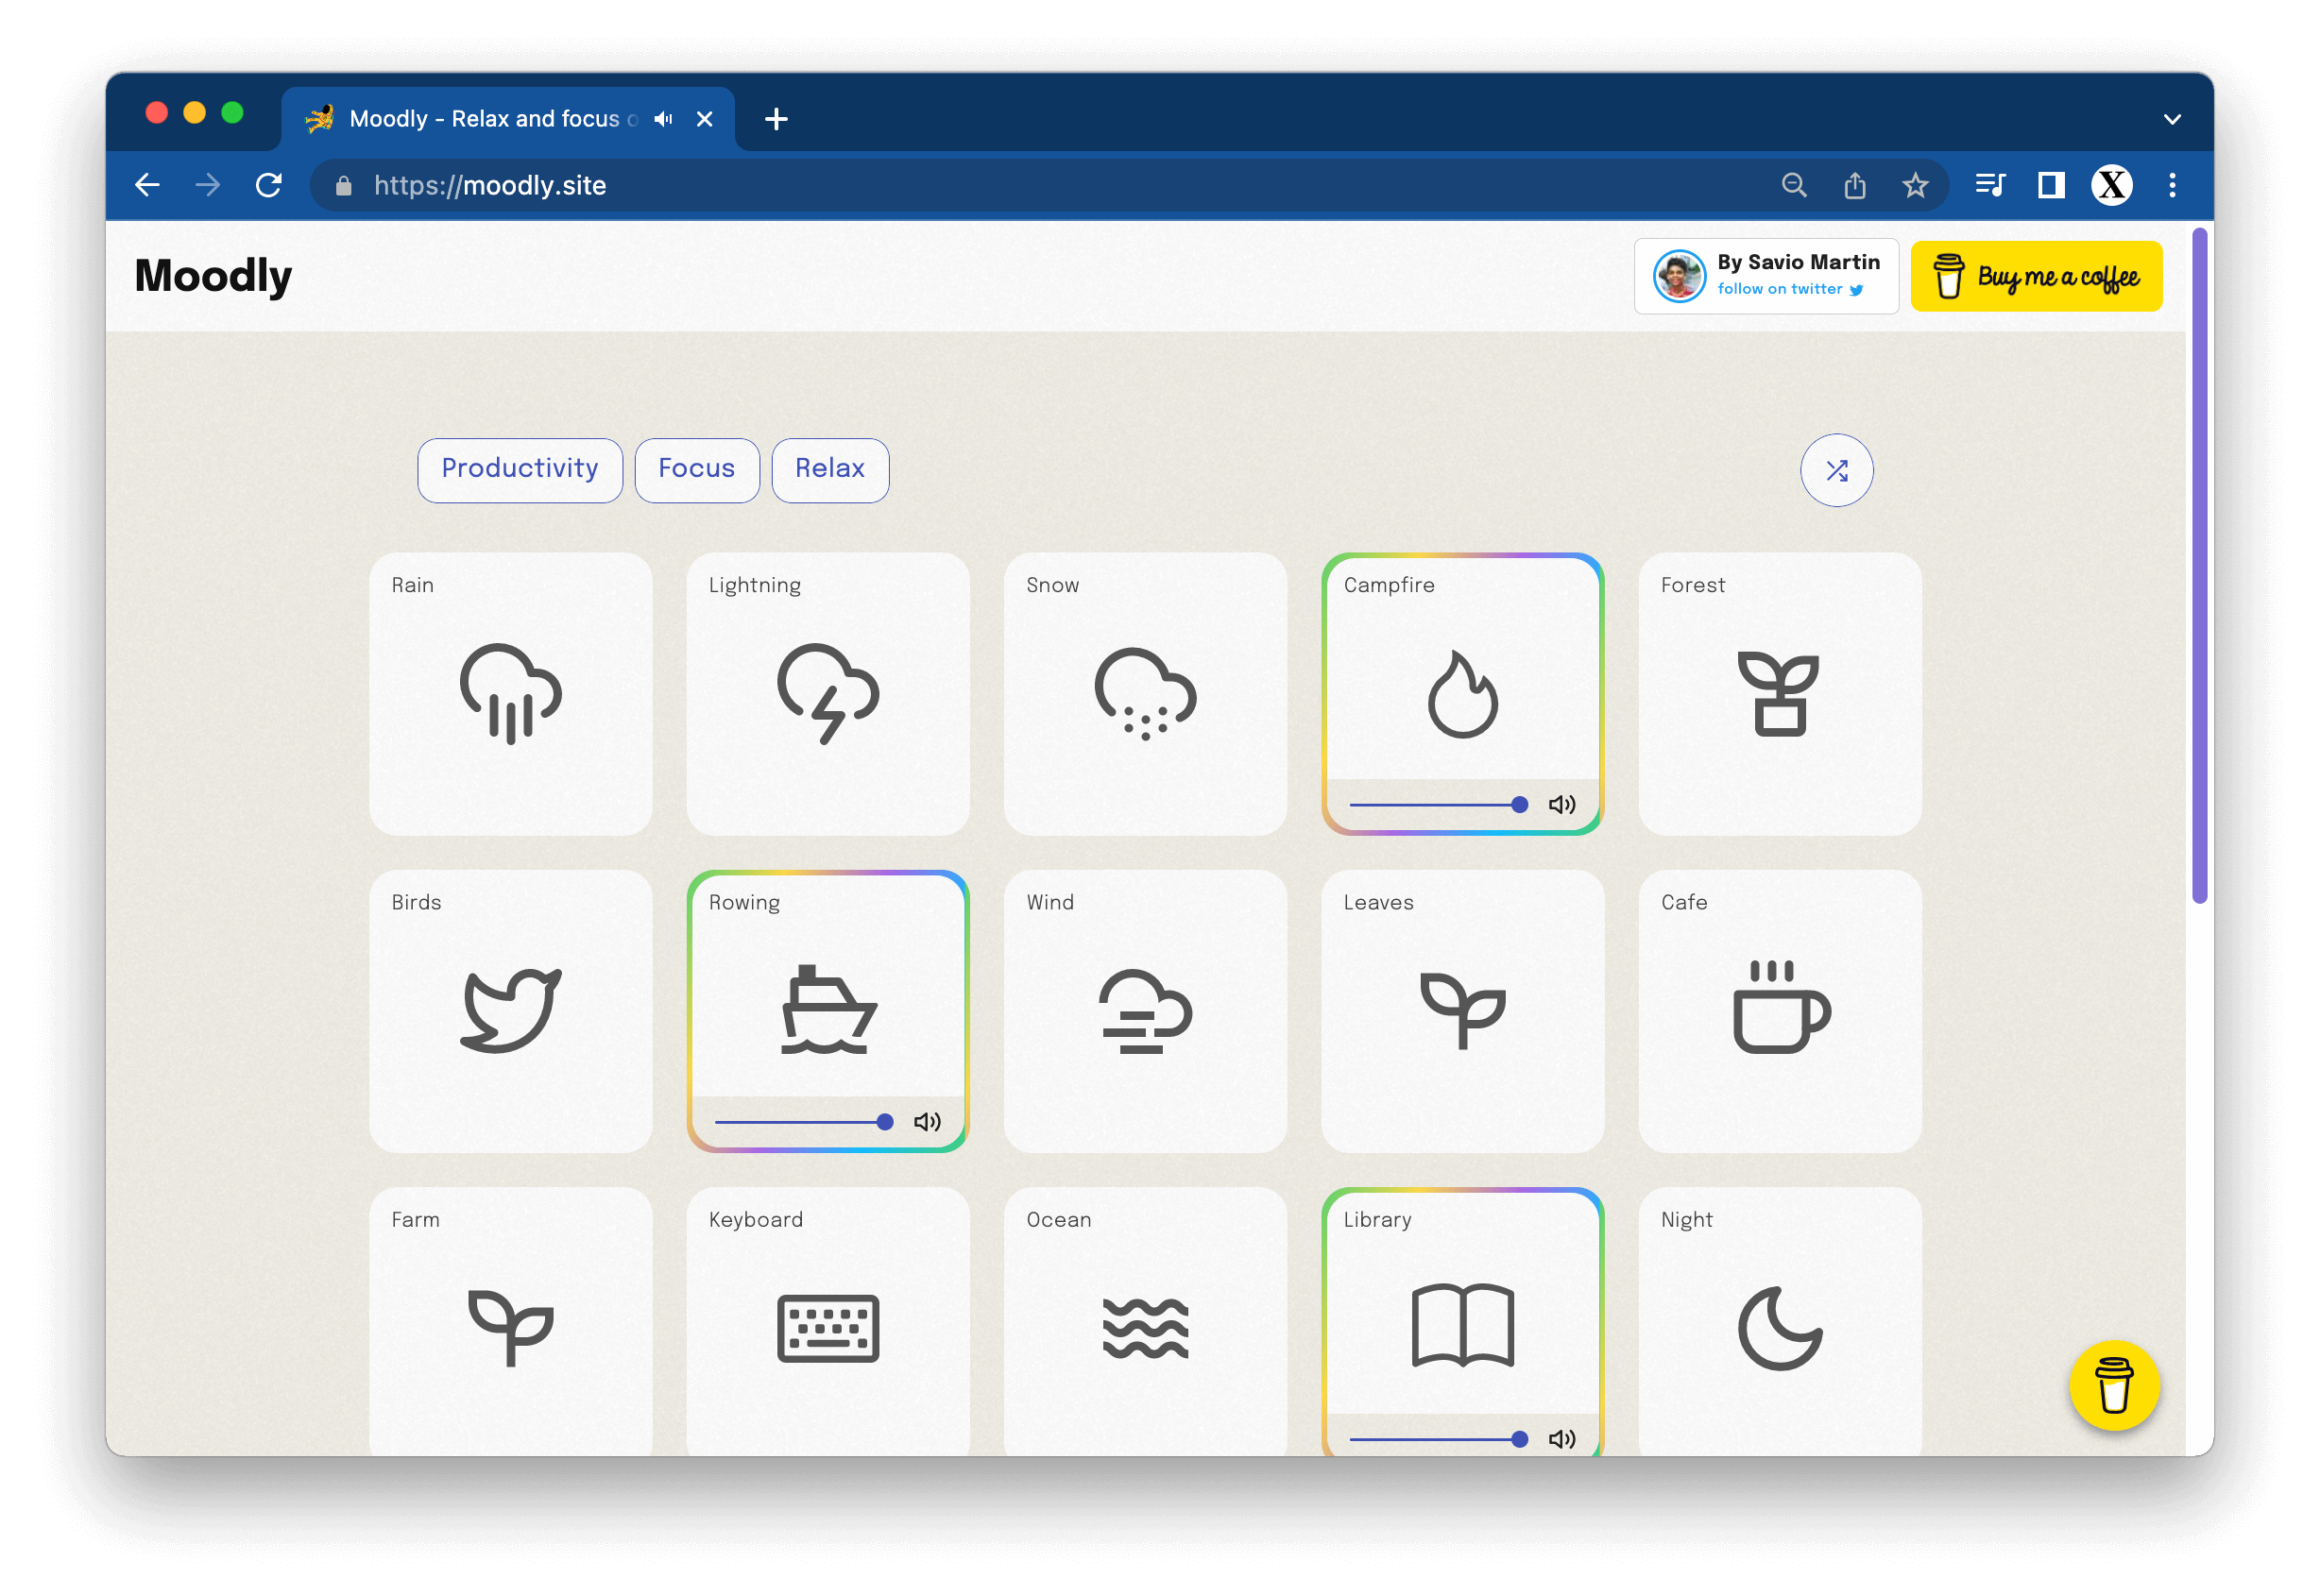
Task: Click the Snow sound icon
Action: click(x=1144, y=690)
